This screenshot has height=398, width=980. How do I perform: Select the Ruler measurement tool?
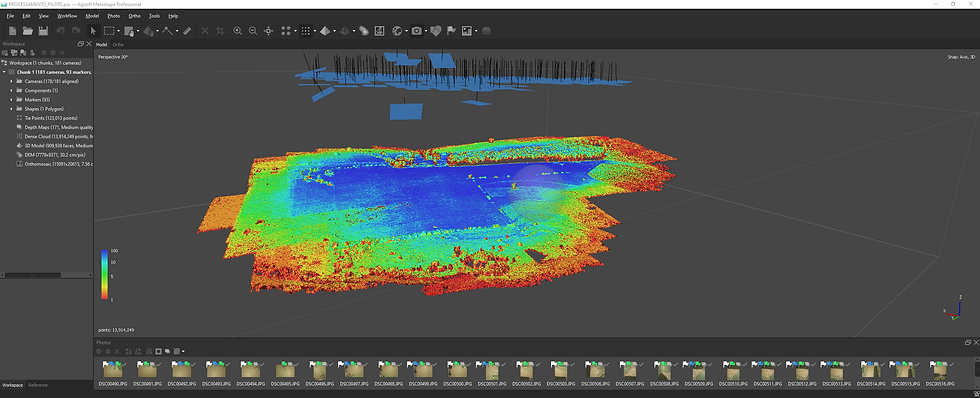[x=187, y=31]
